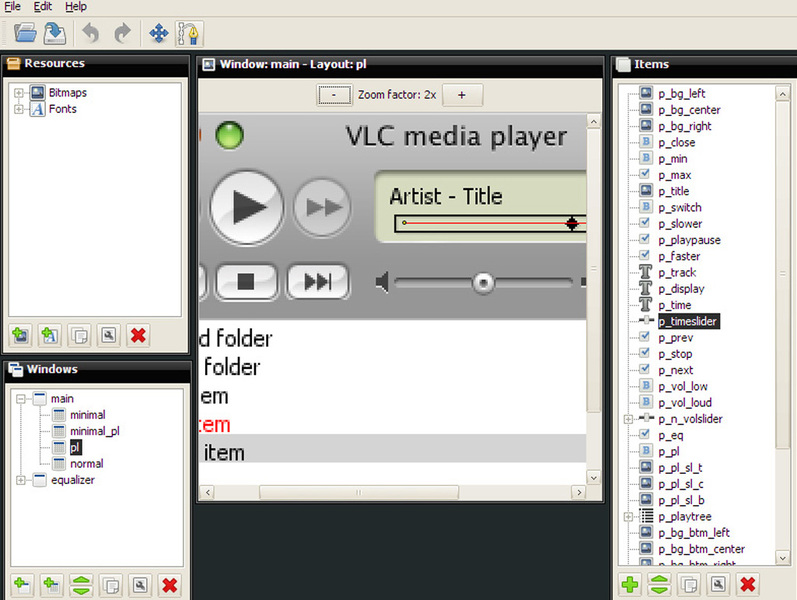Select p_faster checkbox item
This screenshot has width=797, height=600.
point(679,256)
